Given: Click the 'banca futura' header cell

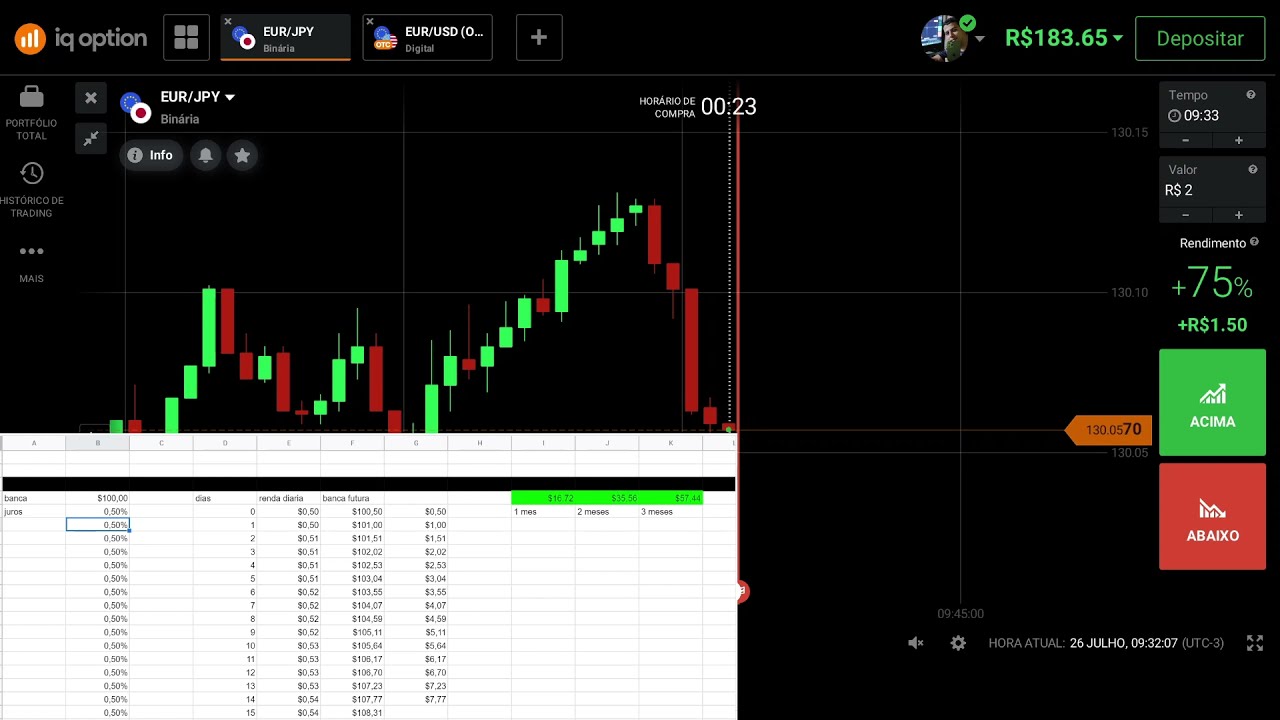Looking at the screenshot, I should (x=352, y=498).
